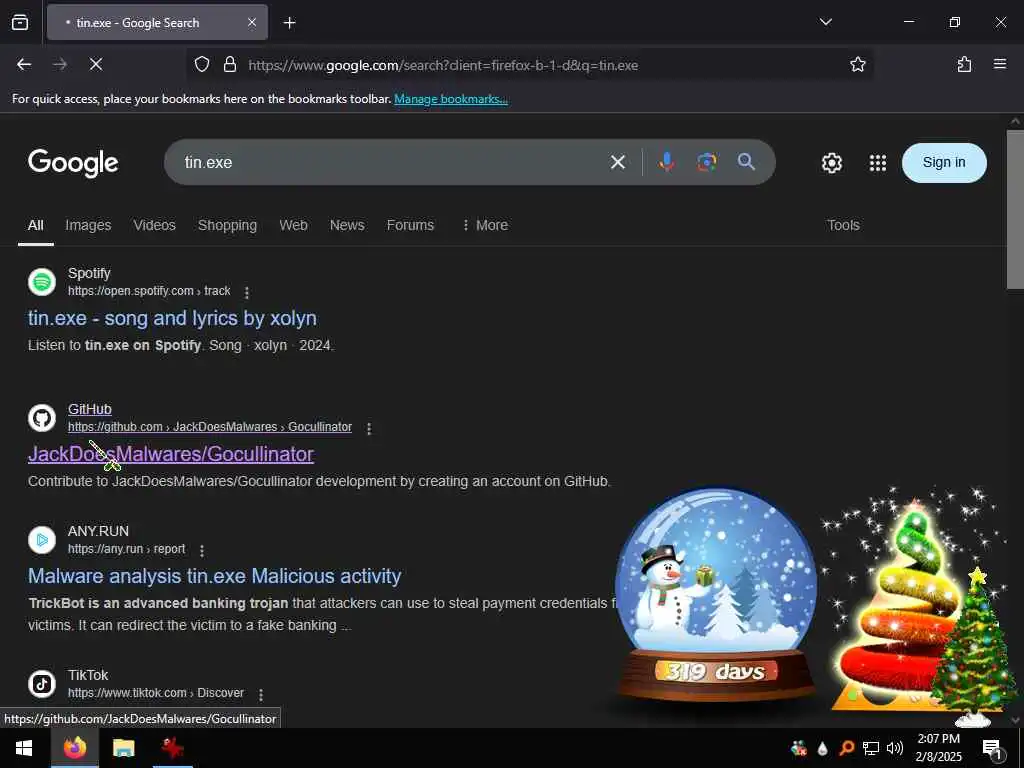
Task: Open JackDoesMalwares/Gocullinator link
Action: 171,454
